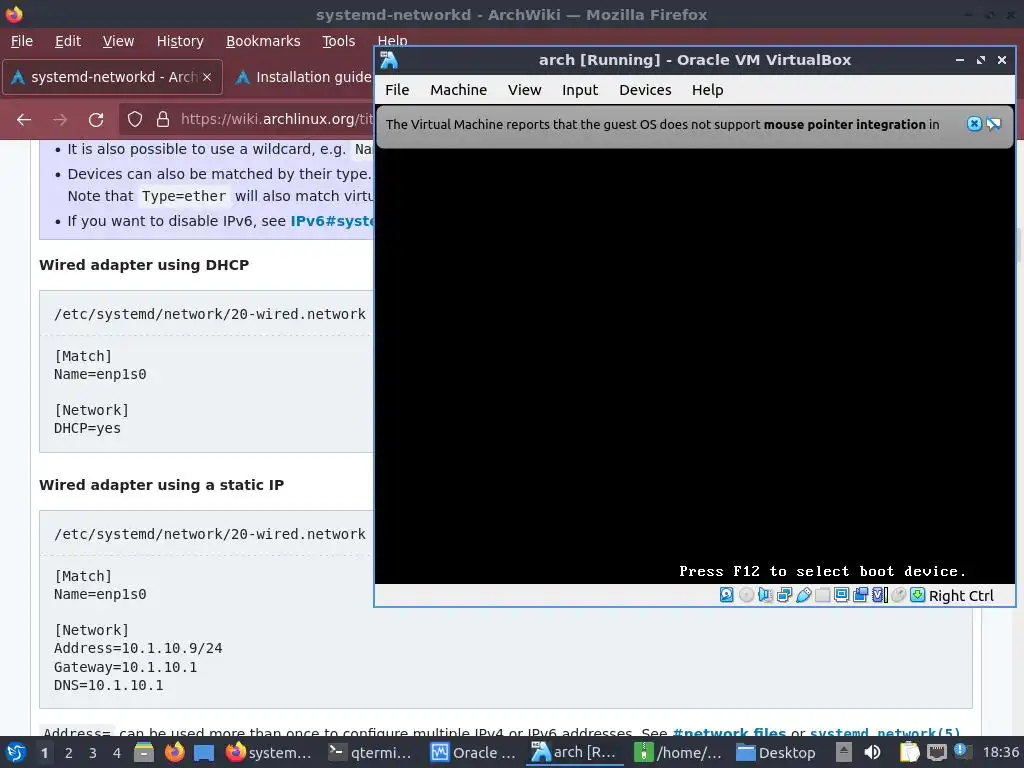Click the shared folders icon in VirtualBox status bar
This screenshot has height=768, width=1024.
coord(822,595)
